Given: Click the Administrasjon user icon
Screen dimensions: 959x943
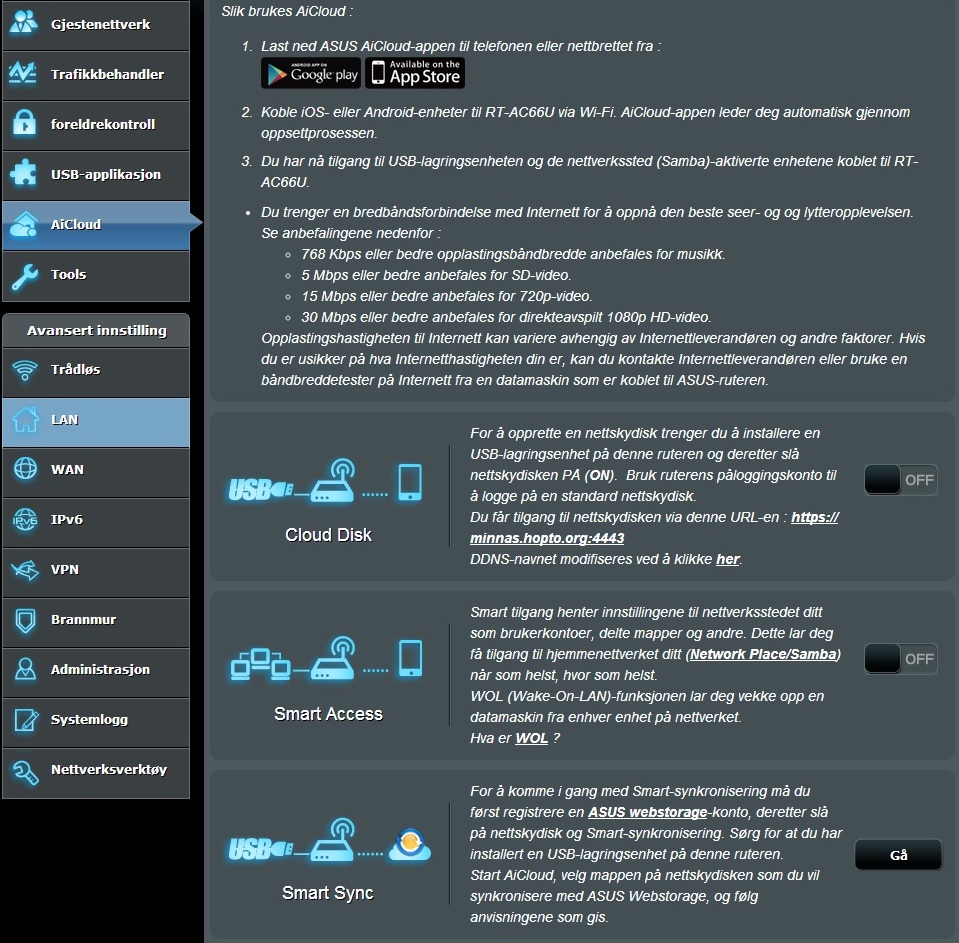Looking at the screenshot, I should click(x=25, y=669).
